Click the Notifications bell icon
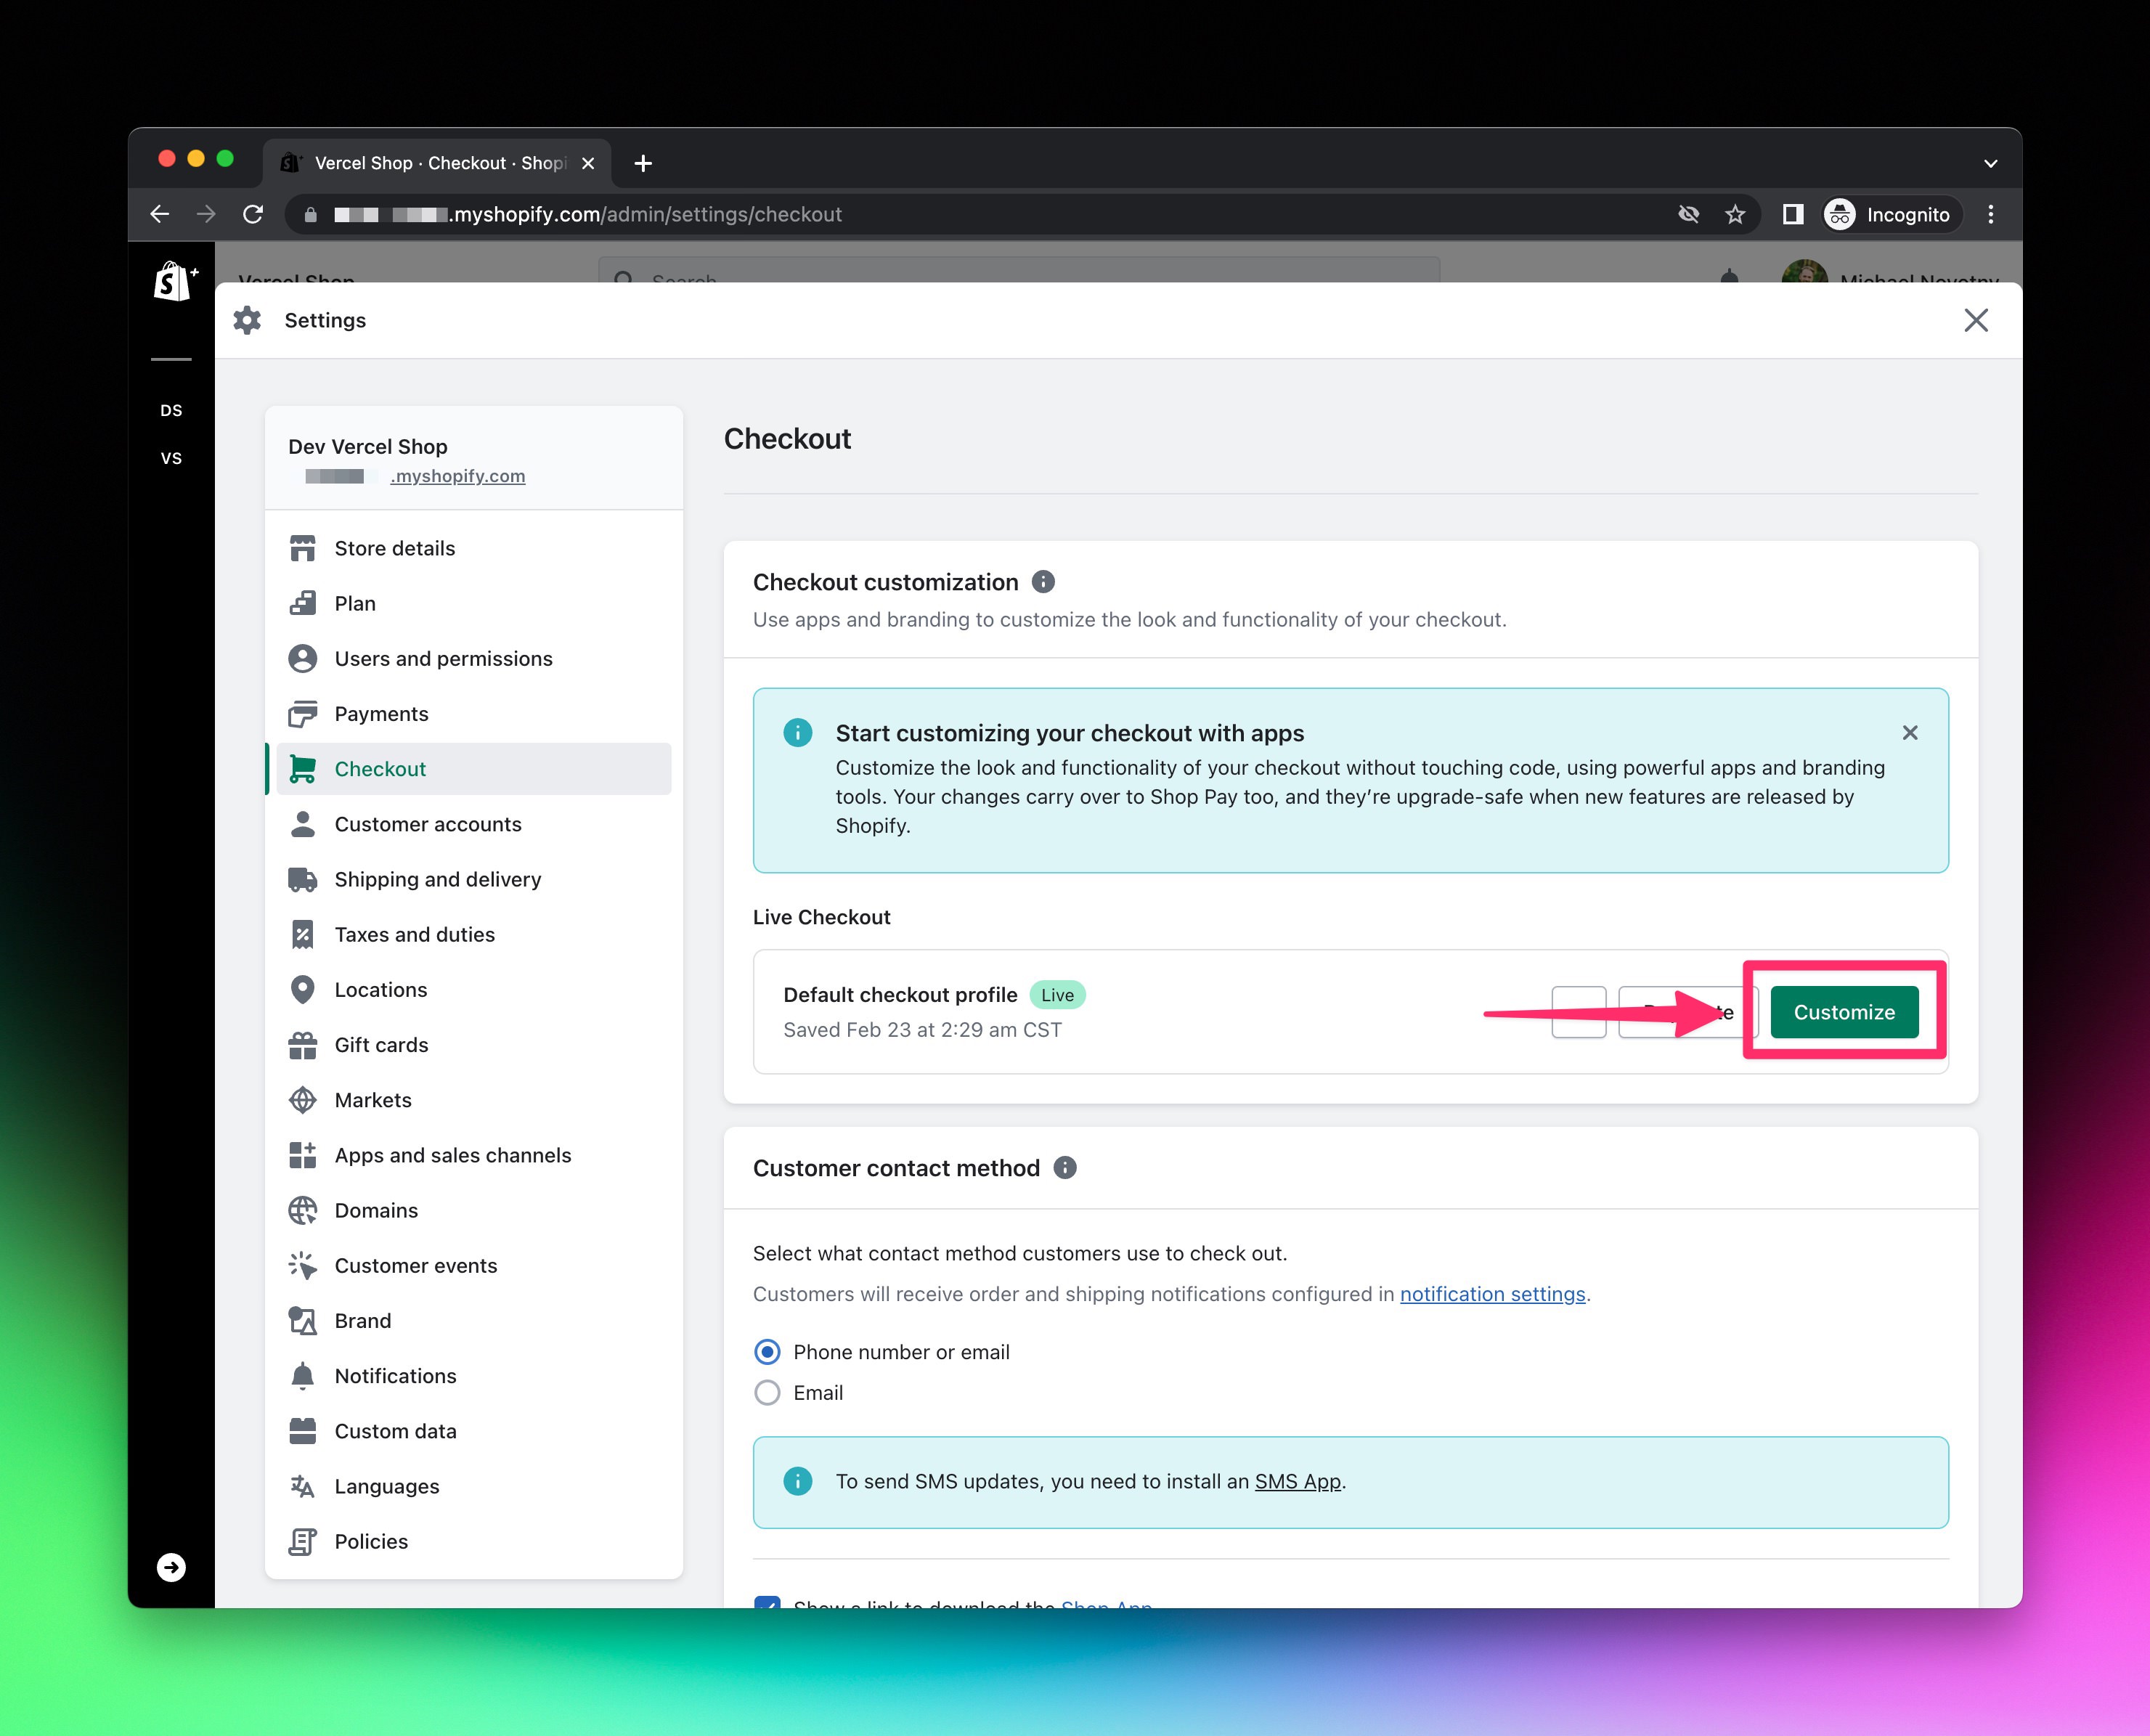This screenshot has height=1736, width=2150. tap(302, 1376)
